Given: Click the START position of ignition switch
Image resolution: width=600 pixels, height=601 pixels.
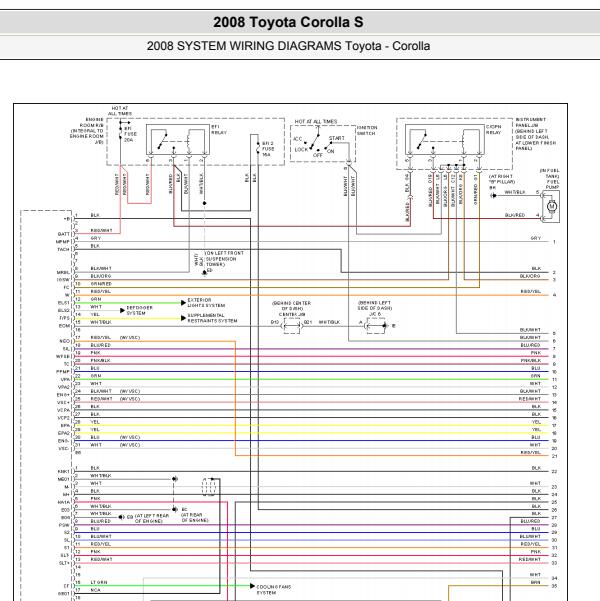Looking at the screenshot, I should click(337, 138).
